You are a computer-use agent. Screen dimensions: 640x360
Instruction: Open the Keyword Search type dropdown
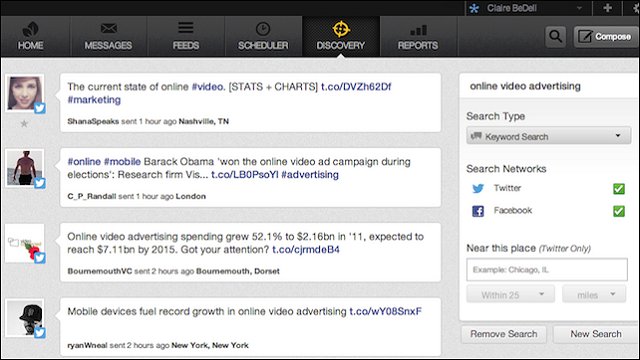(548, 136)
